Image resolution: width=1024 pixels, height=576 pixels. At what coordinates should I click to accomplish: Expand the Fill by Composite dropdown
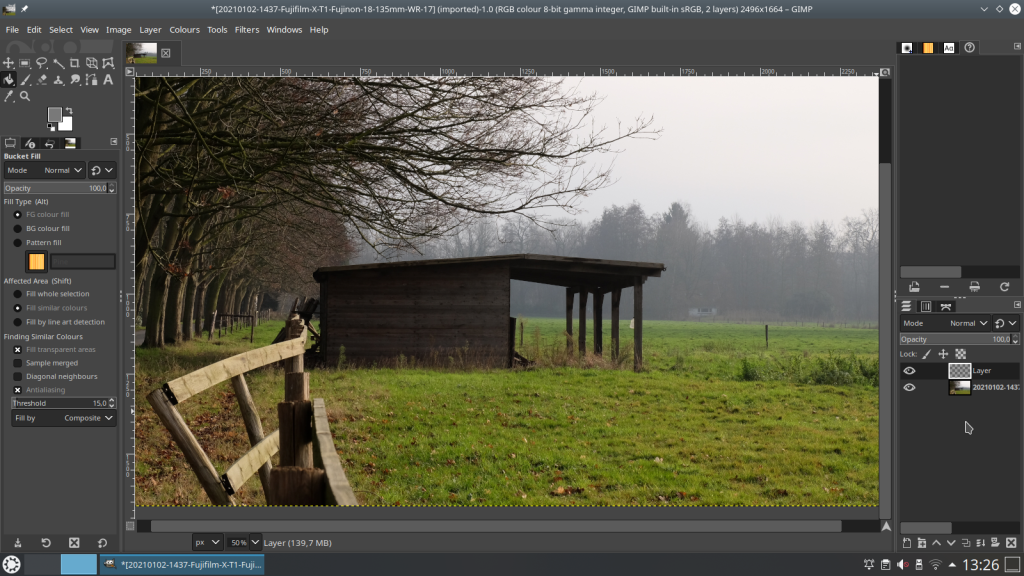tap(64, 418)
